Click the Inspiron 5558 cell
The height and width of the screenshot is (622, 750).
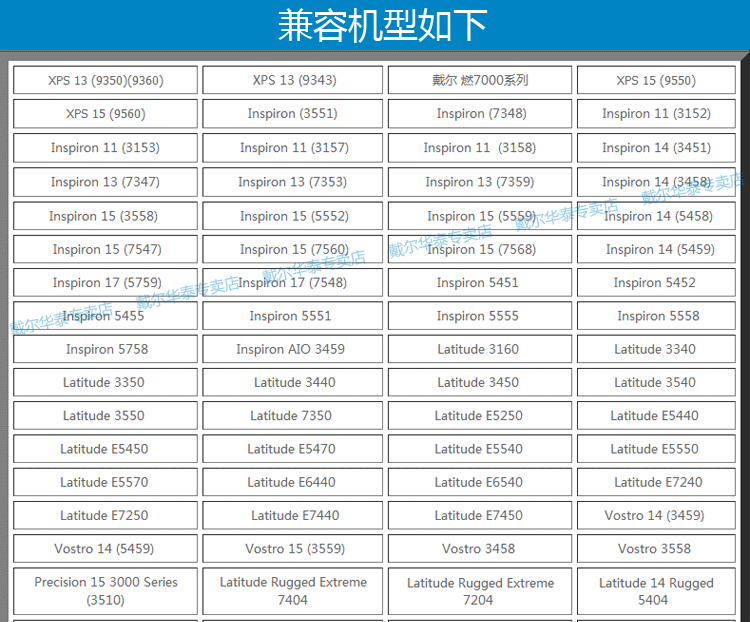coord(656,315)
